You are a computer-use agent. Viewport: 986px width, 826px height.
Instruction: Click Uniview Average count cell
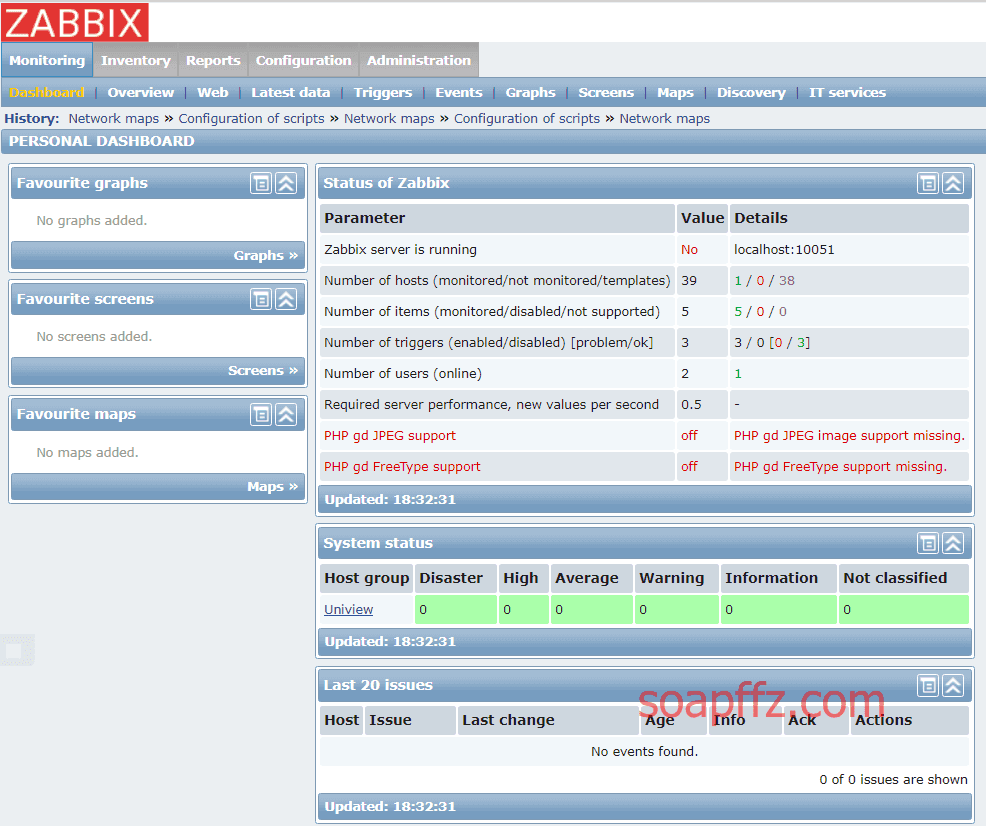592,610
